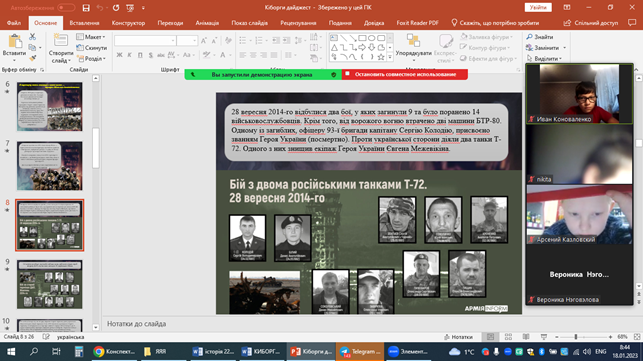This screenshot has width=643, height=361.
Task: Click the fit slide to window icon
Action: pos(637,337)
